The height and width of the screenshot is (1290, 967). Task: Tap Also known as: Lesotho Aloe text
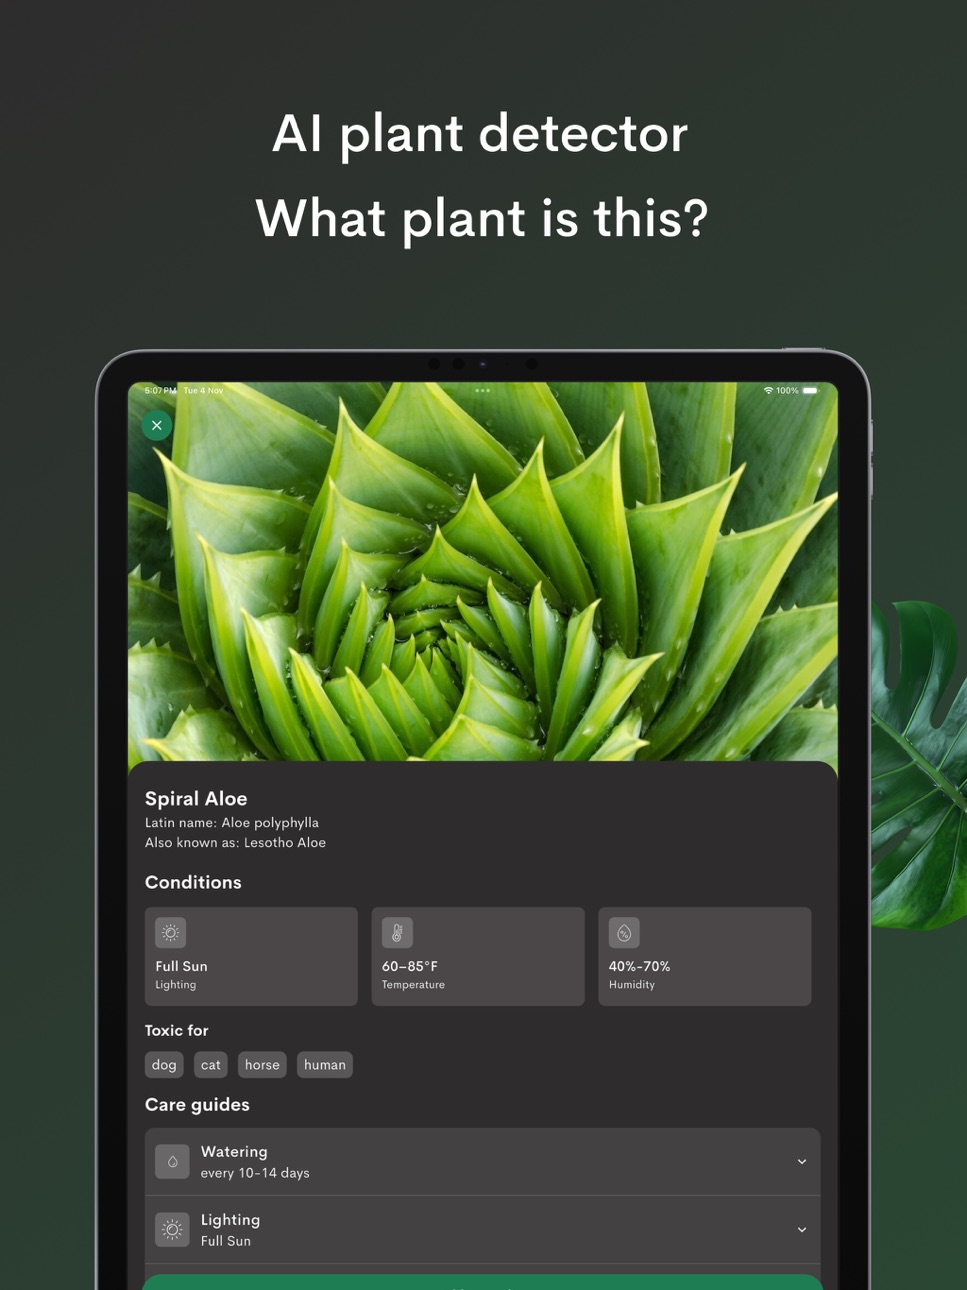point(235,843)
